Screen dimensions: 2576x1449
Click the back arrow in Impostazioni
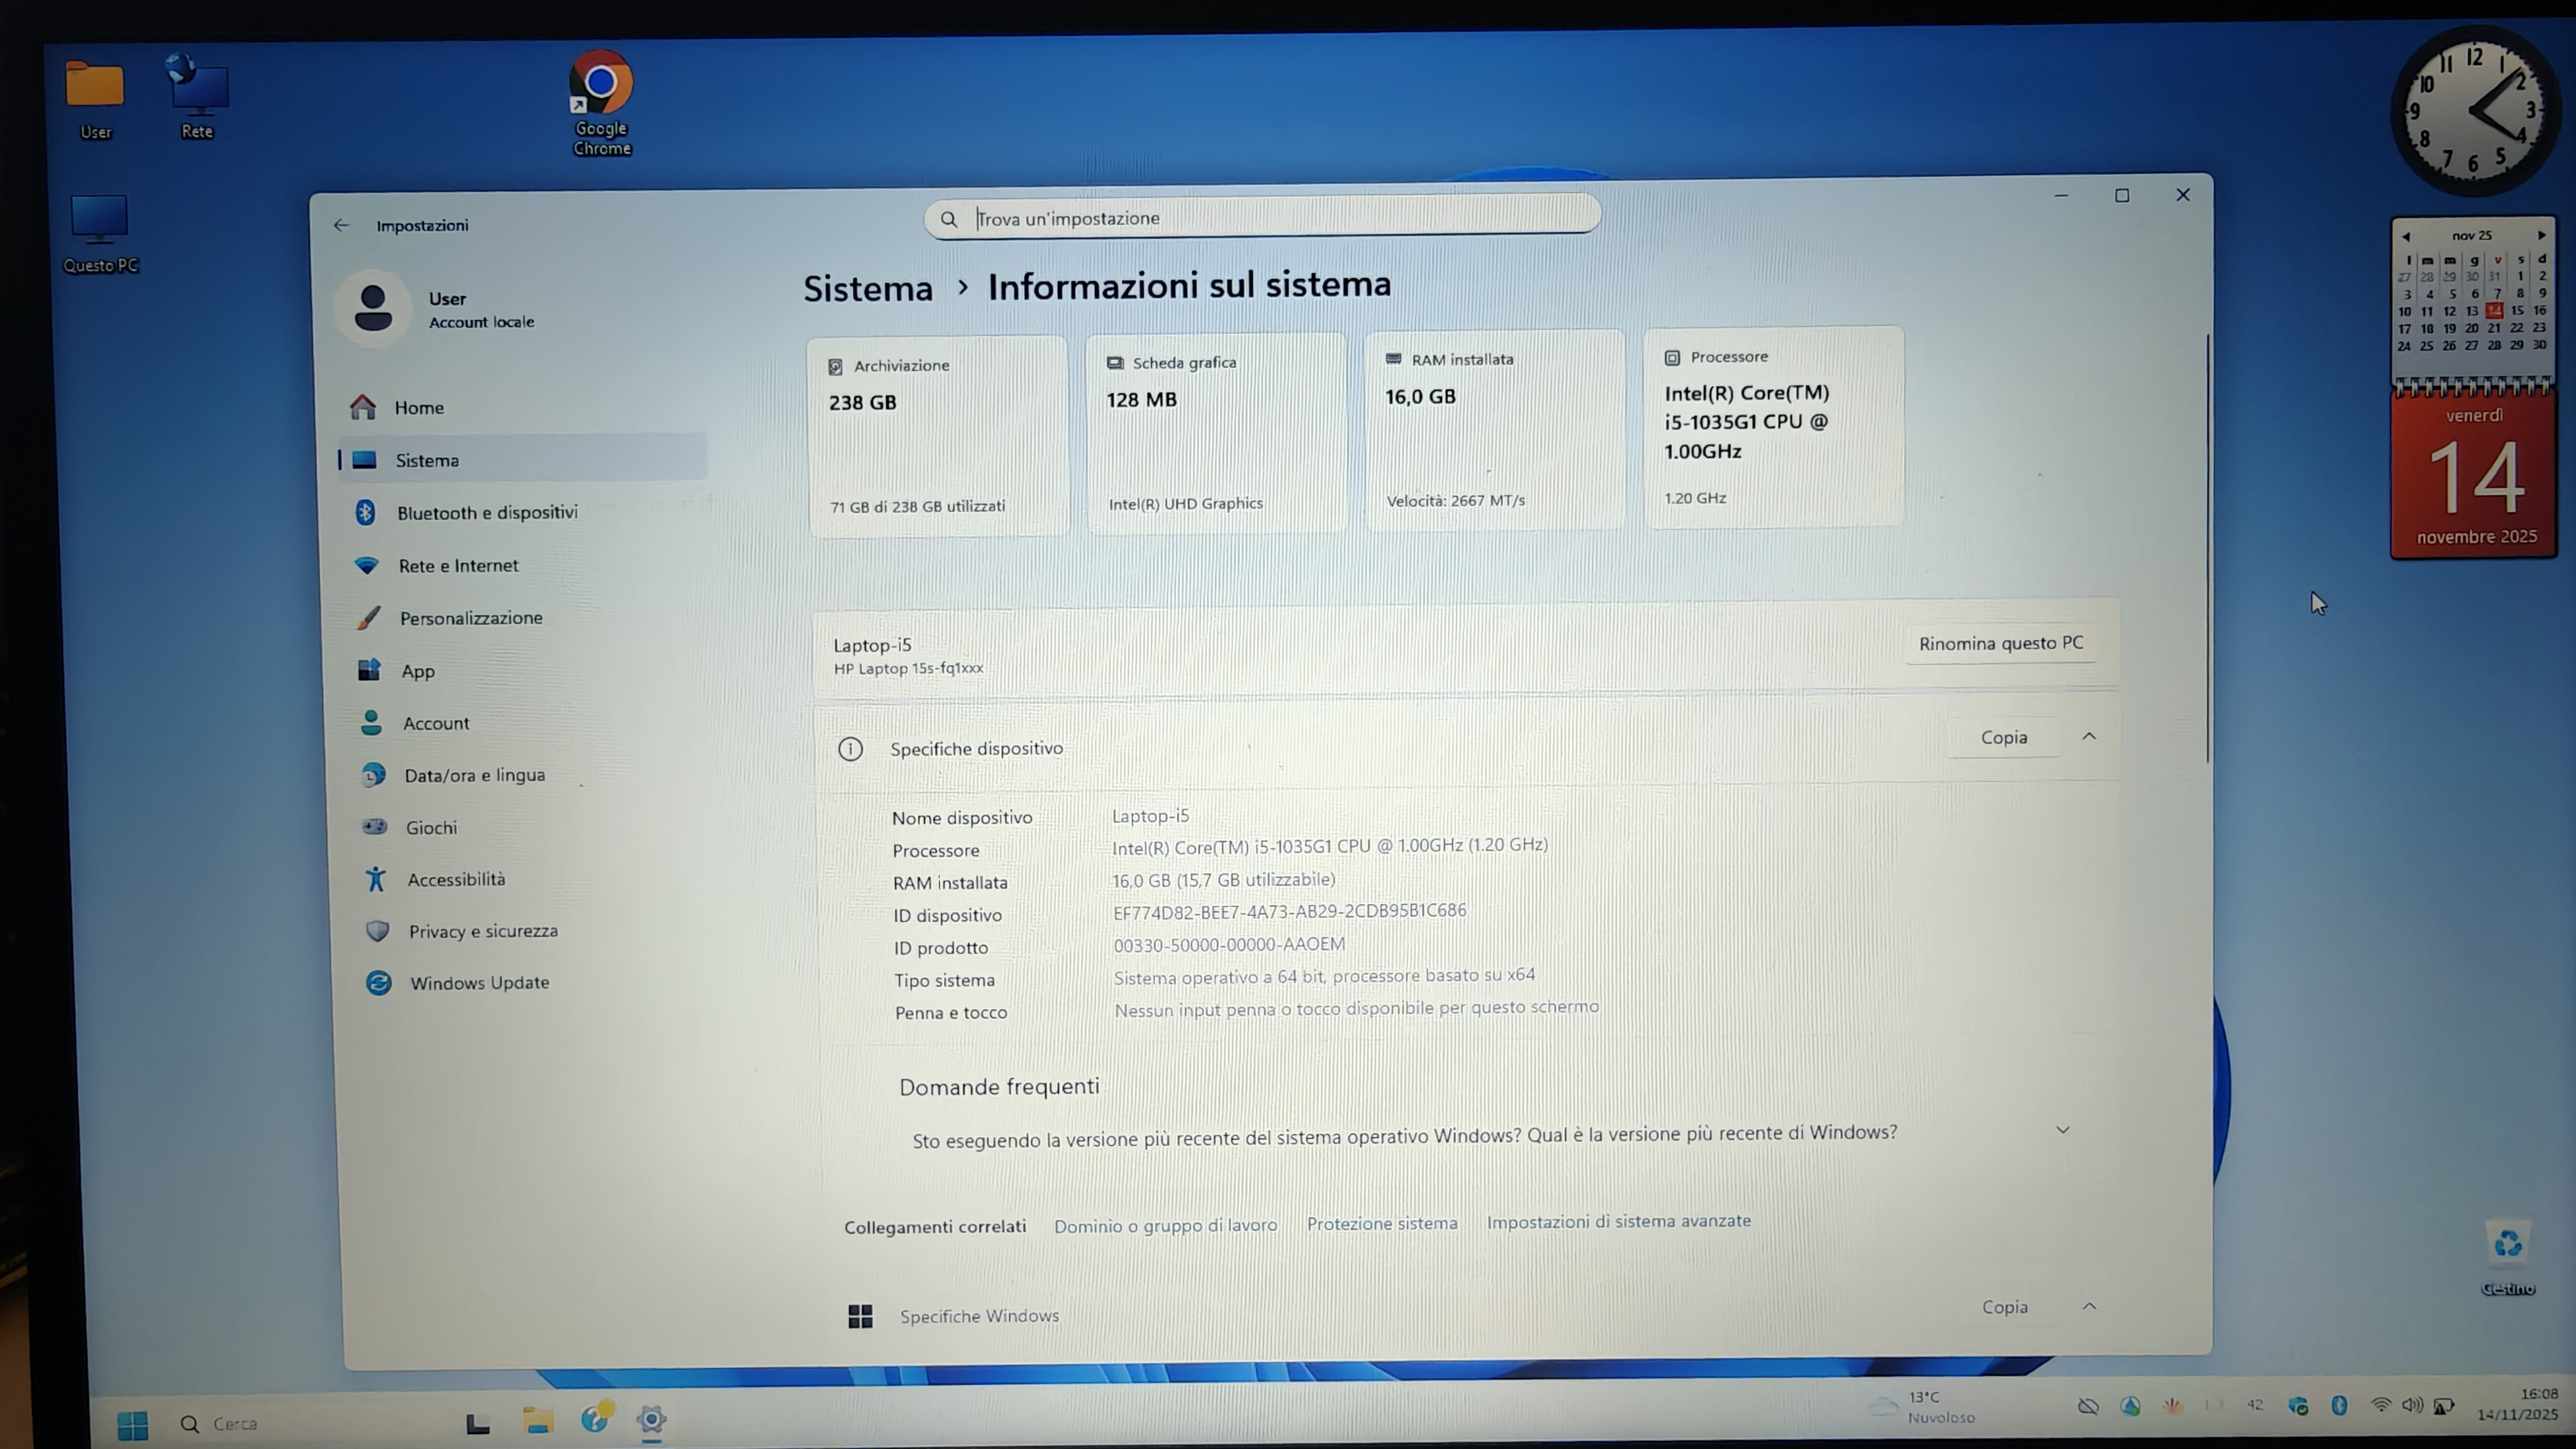[x=341, y=225]
